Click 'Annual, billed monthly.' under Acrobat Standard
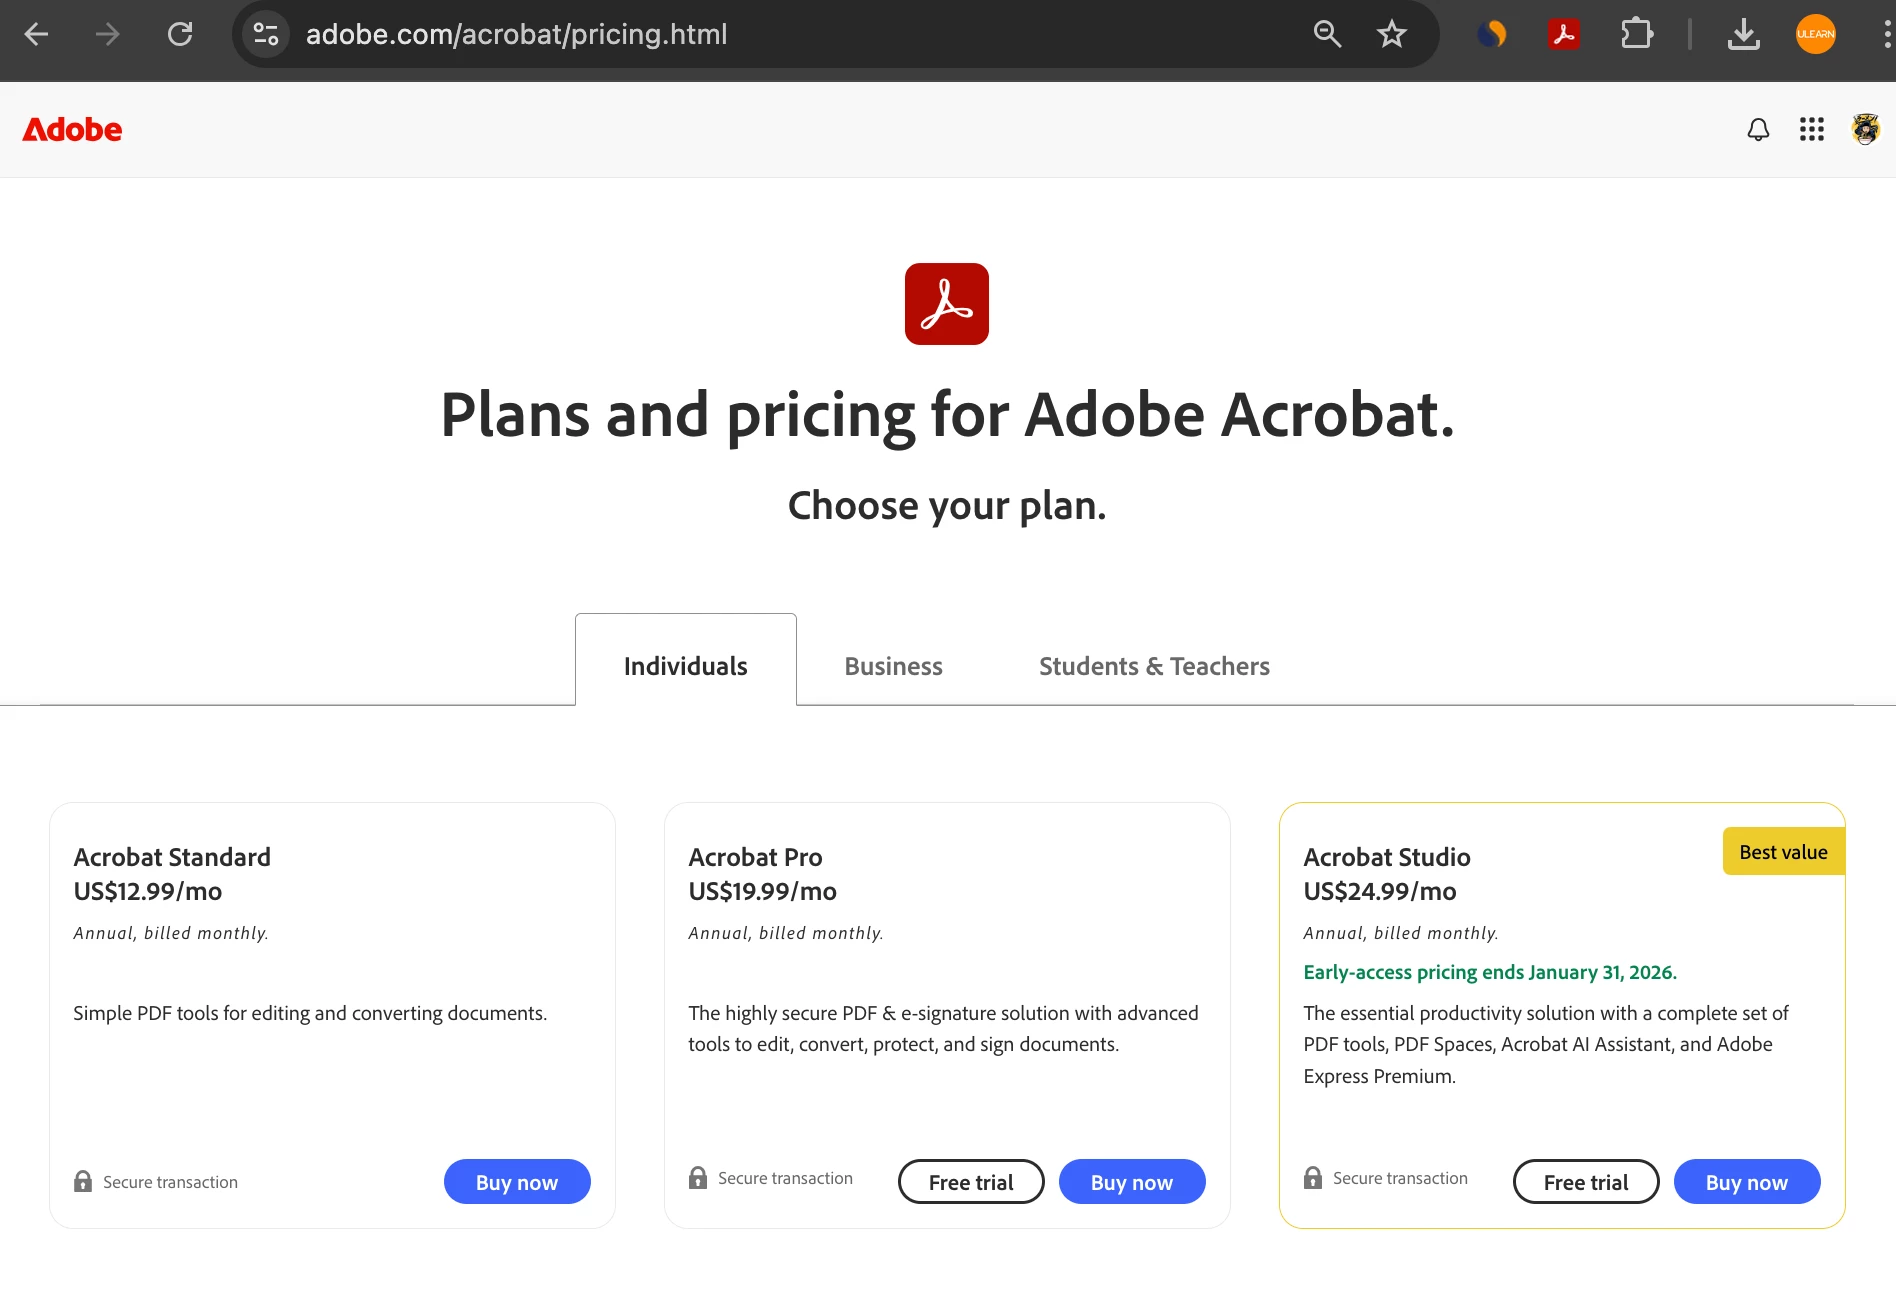 (x=171, y=933)
